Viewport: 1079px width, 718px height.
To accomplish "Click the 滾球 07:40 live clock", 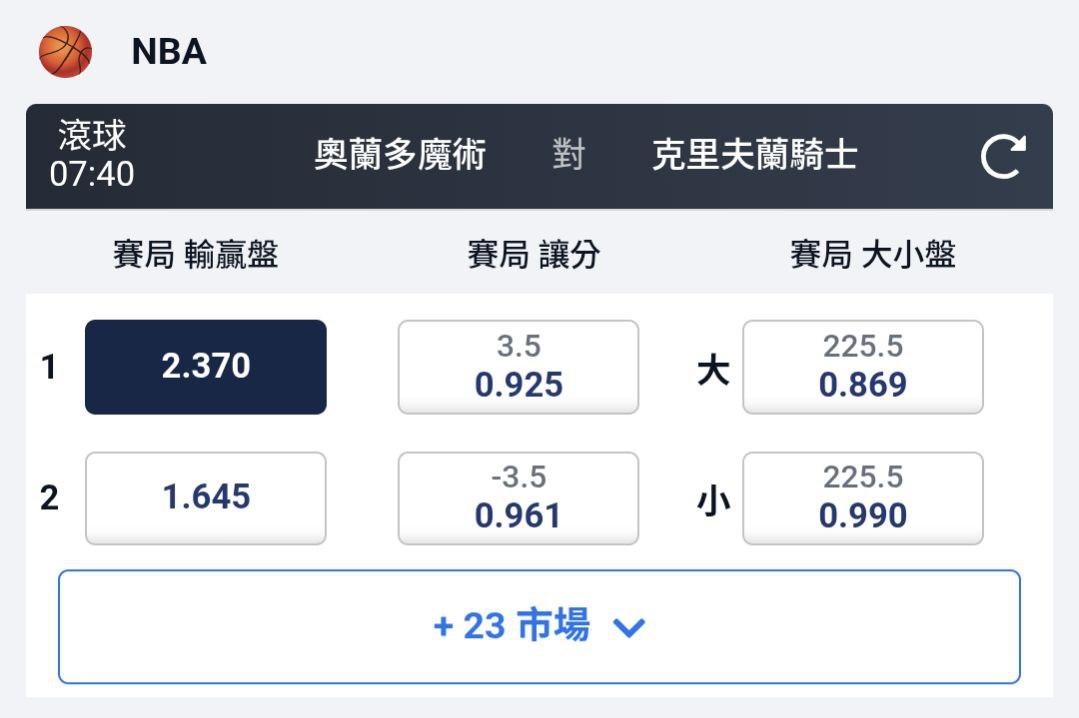I will pos(92,156).
